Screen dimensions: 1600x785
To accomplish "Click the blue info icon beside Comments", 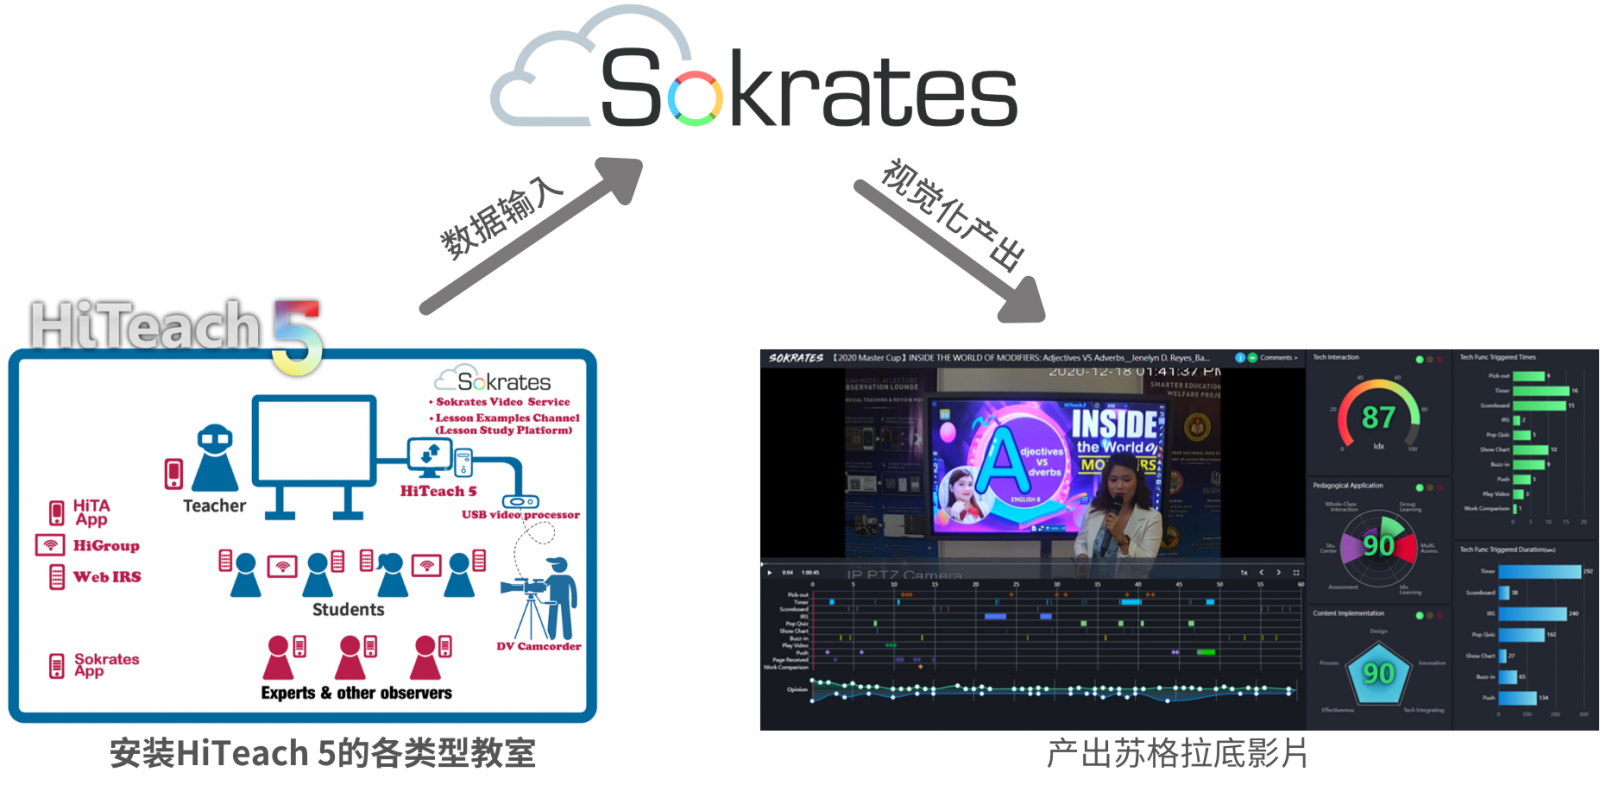I will (1240, 357).
